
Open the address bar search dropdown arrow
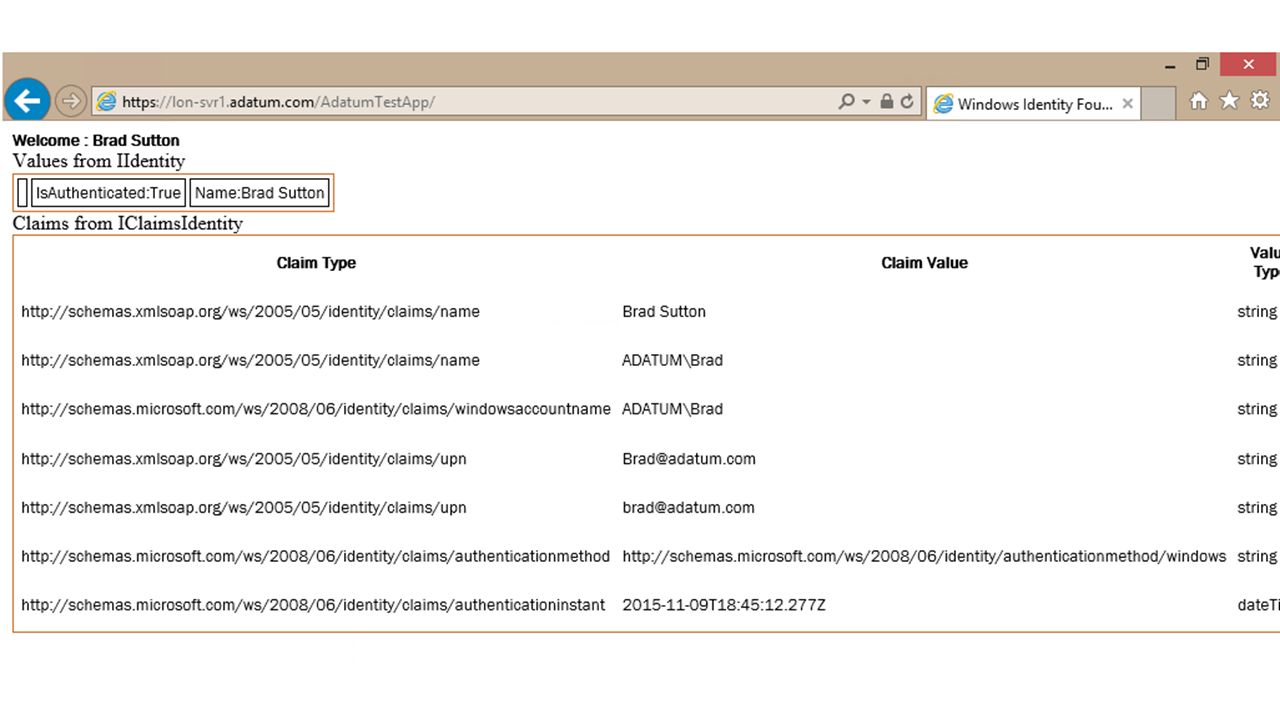(x=865, y=103)
